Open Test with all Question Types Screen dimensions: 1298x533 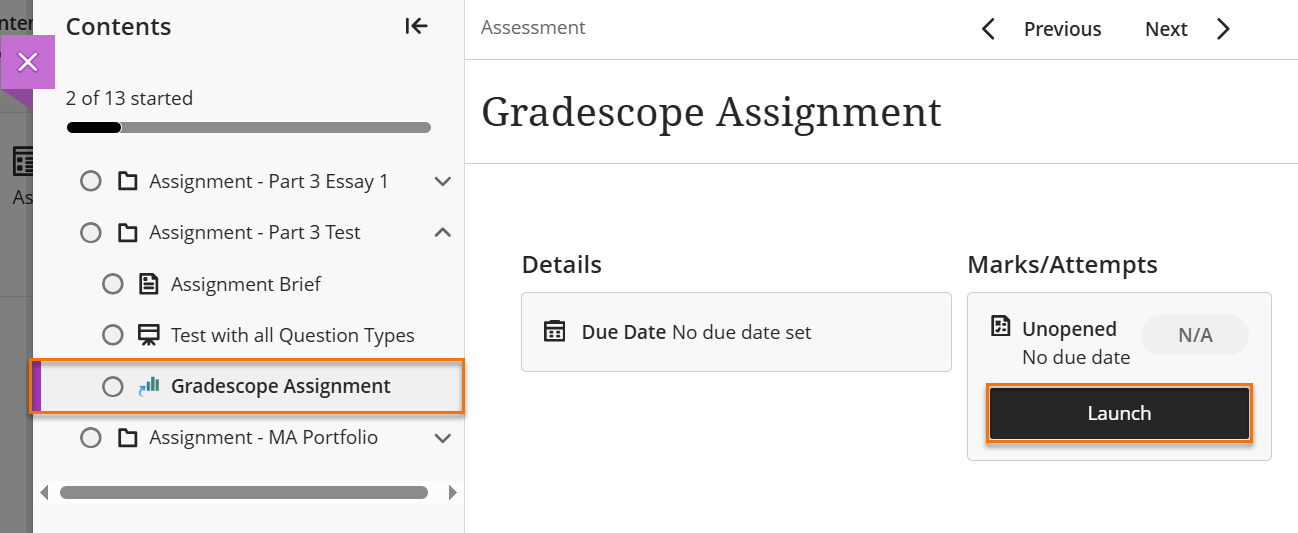point(292,335)
